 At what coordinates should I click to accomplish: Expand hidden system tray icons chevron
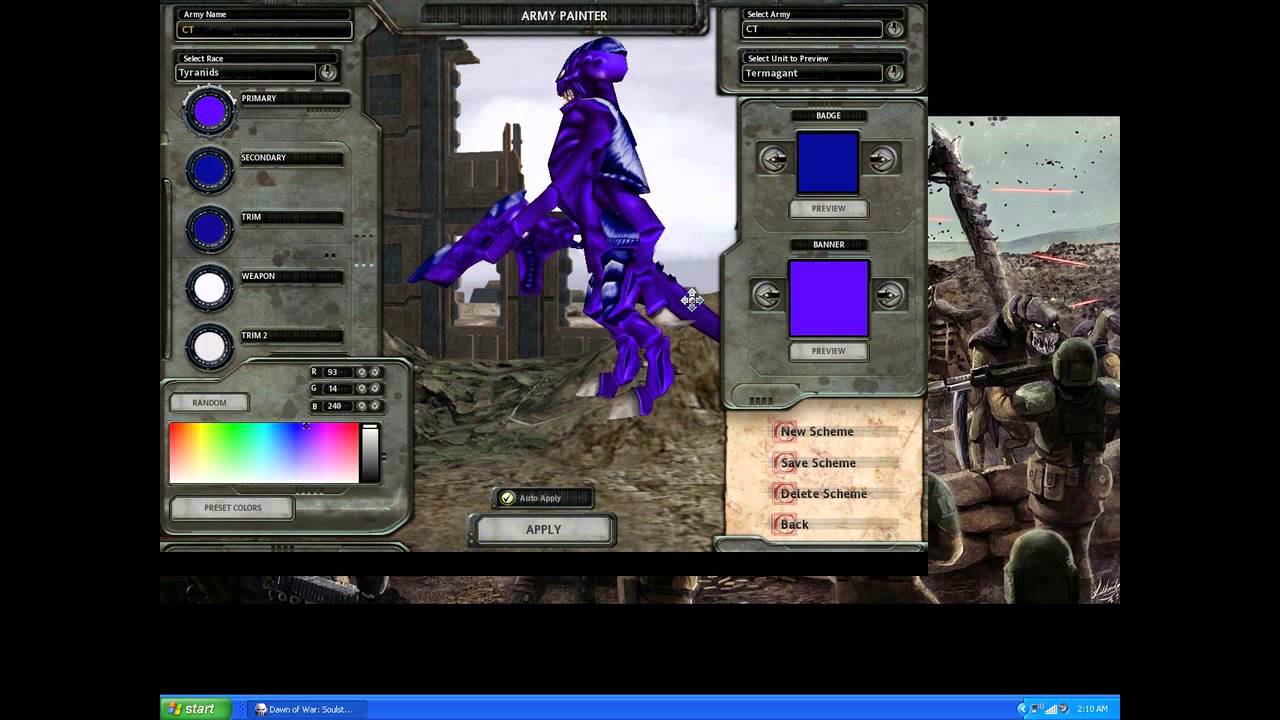coord(1023,709)
